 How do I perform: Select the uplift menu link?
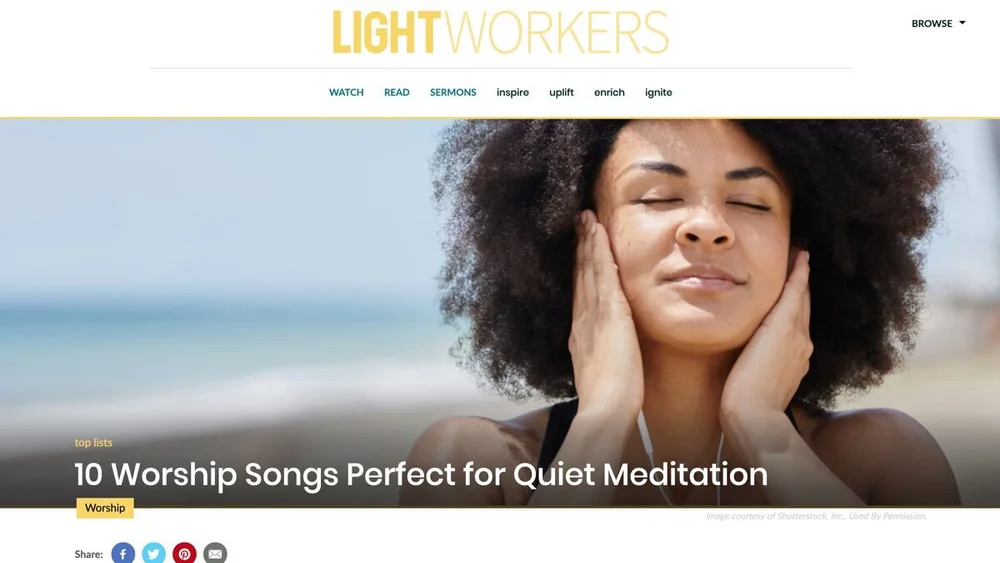561,92
